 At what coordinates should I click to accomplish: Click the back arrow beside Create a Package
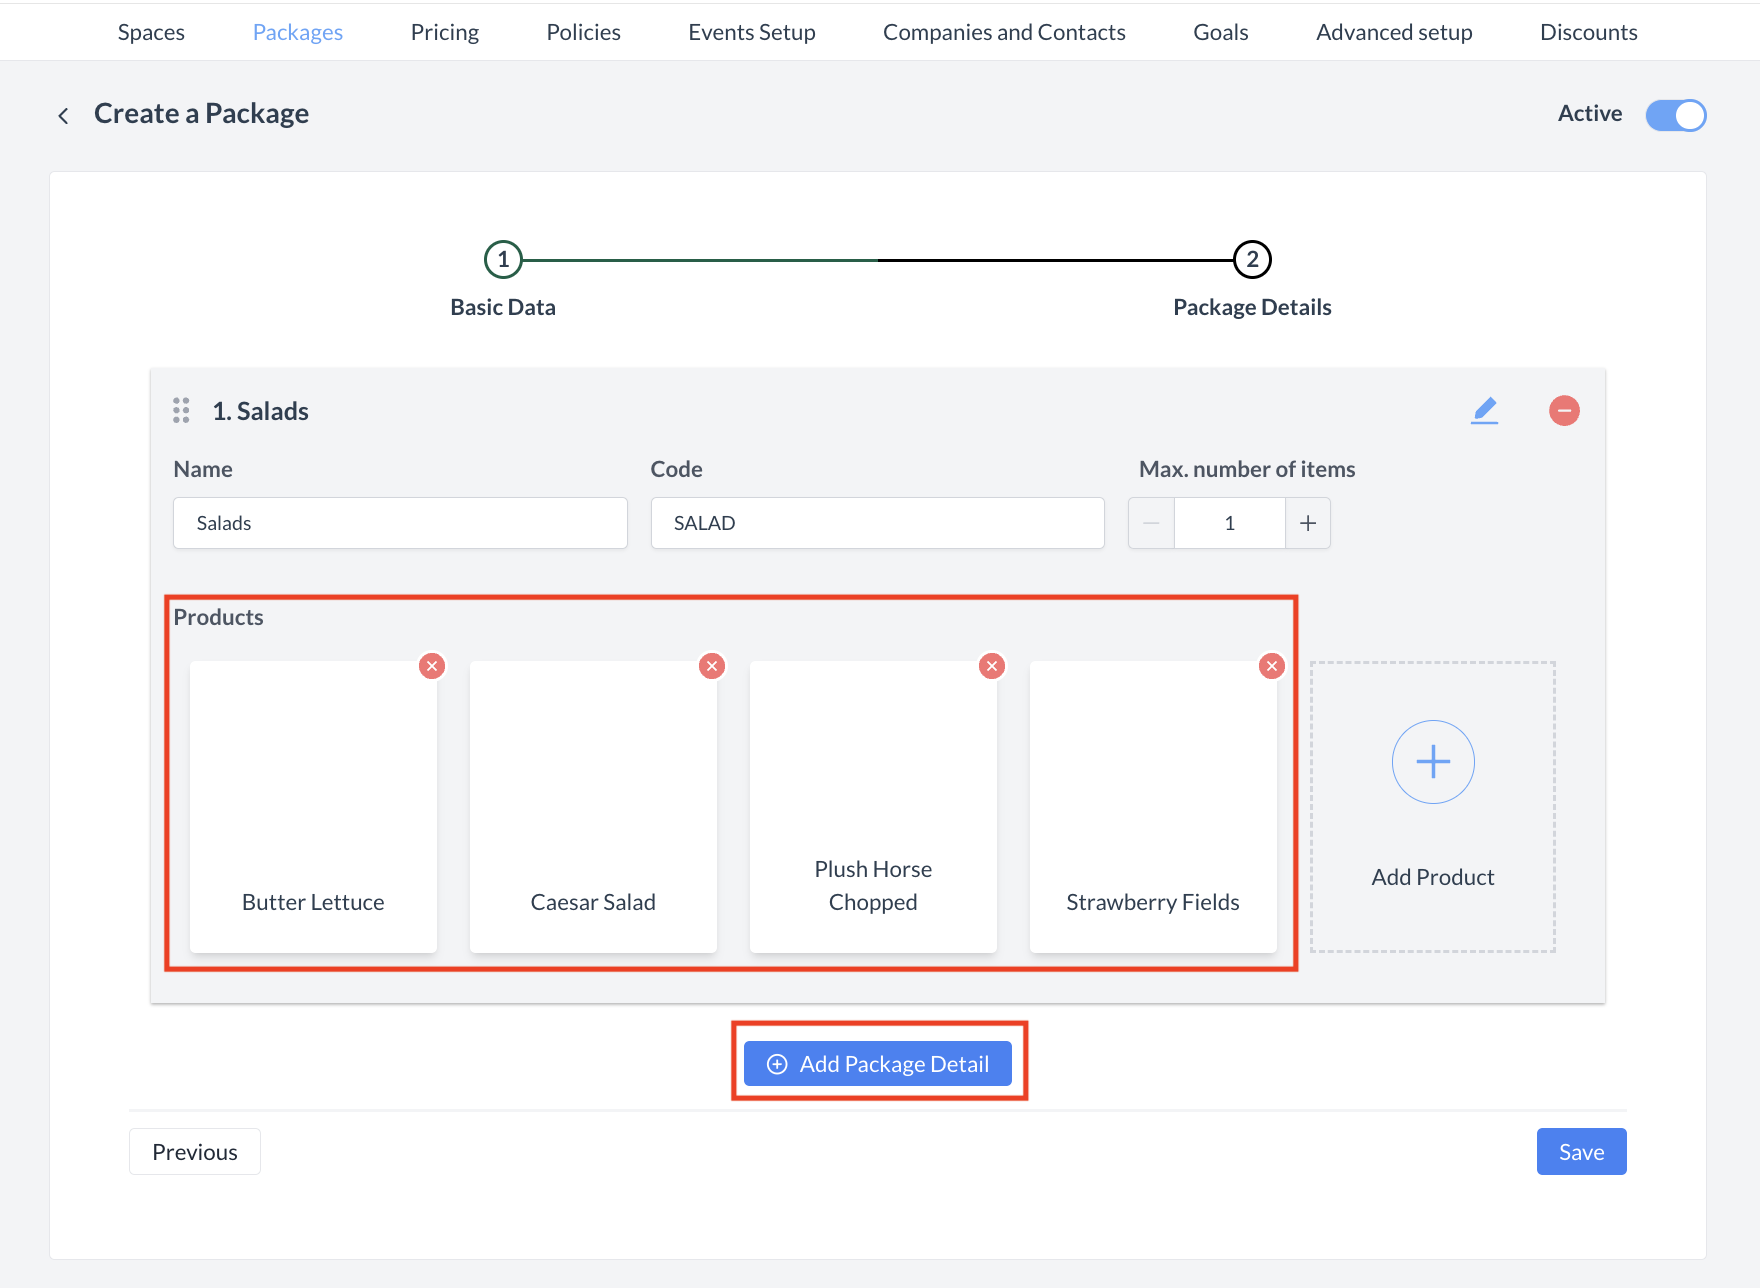[x=63, y=116]
